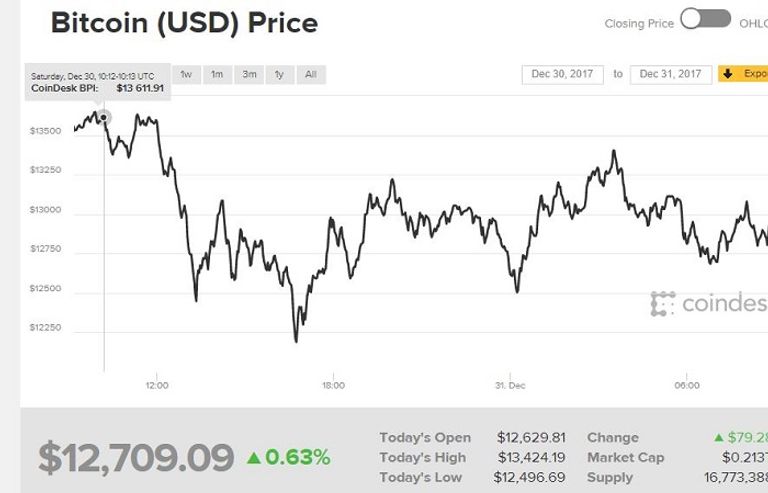Click the 18:00 time axis label
768x493 pixels.
[333, 385]
